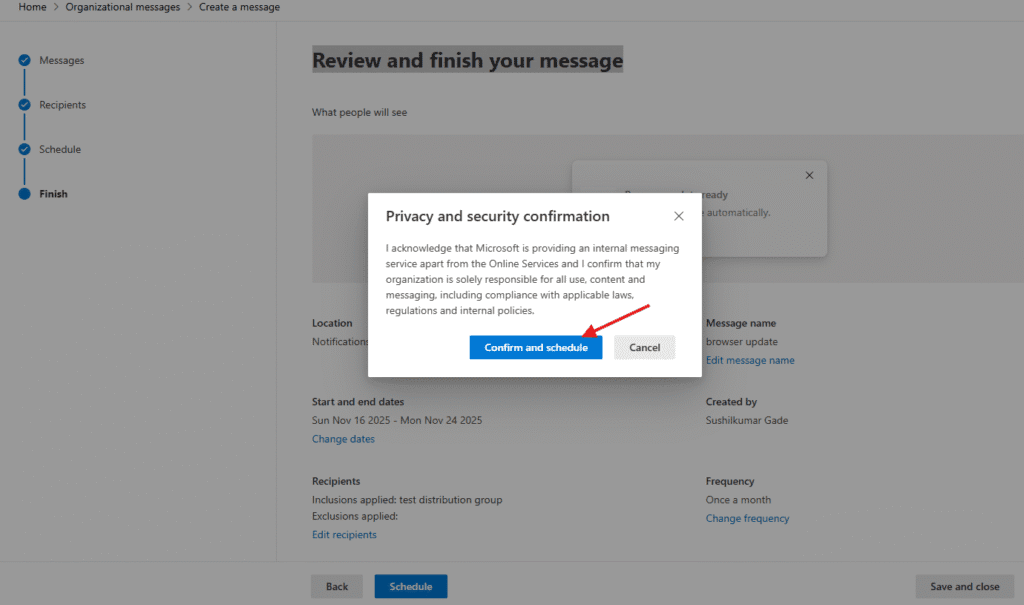Go to Home breadcrumb
Image resolution: width=1024 pixels, height=605 pixels.
[x=32, y=7]
